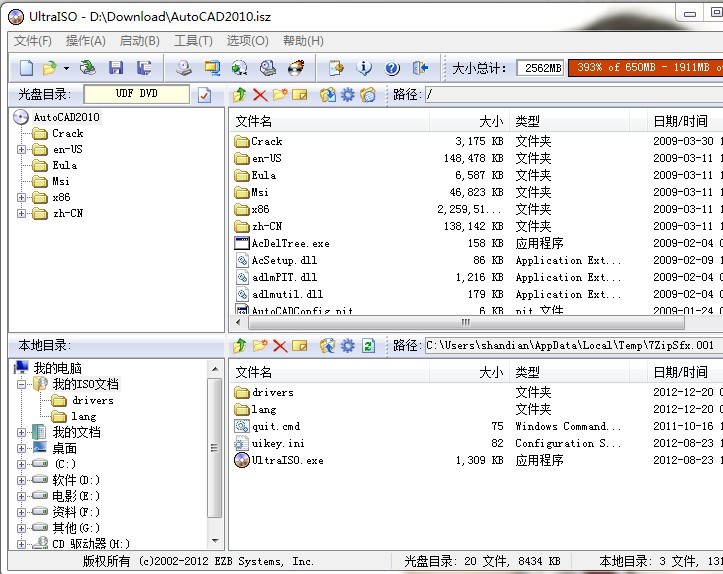The width and height of the screenshot is (723, 574).
Task: Click New Folder icon in local toolbar
Action: 260,346
